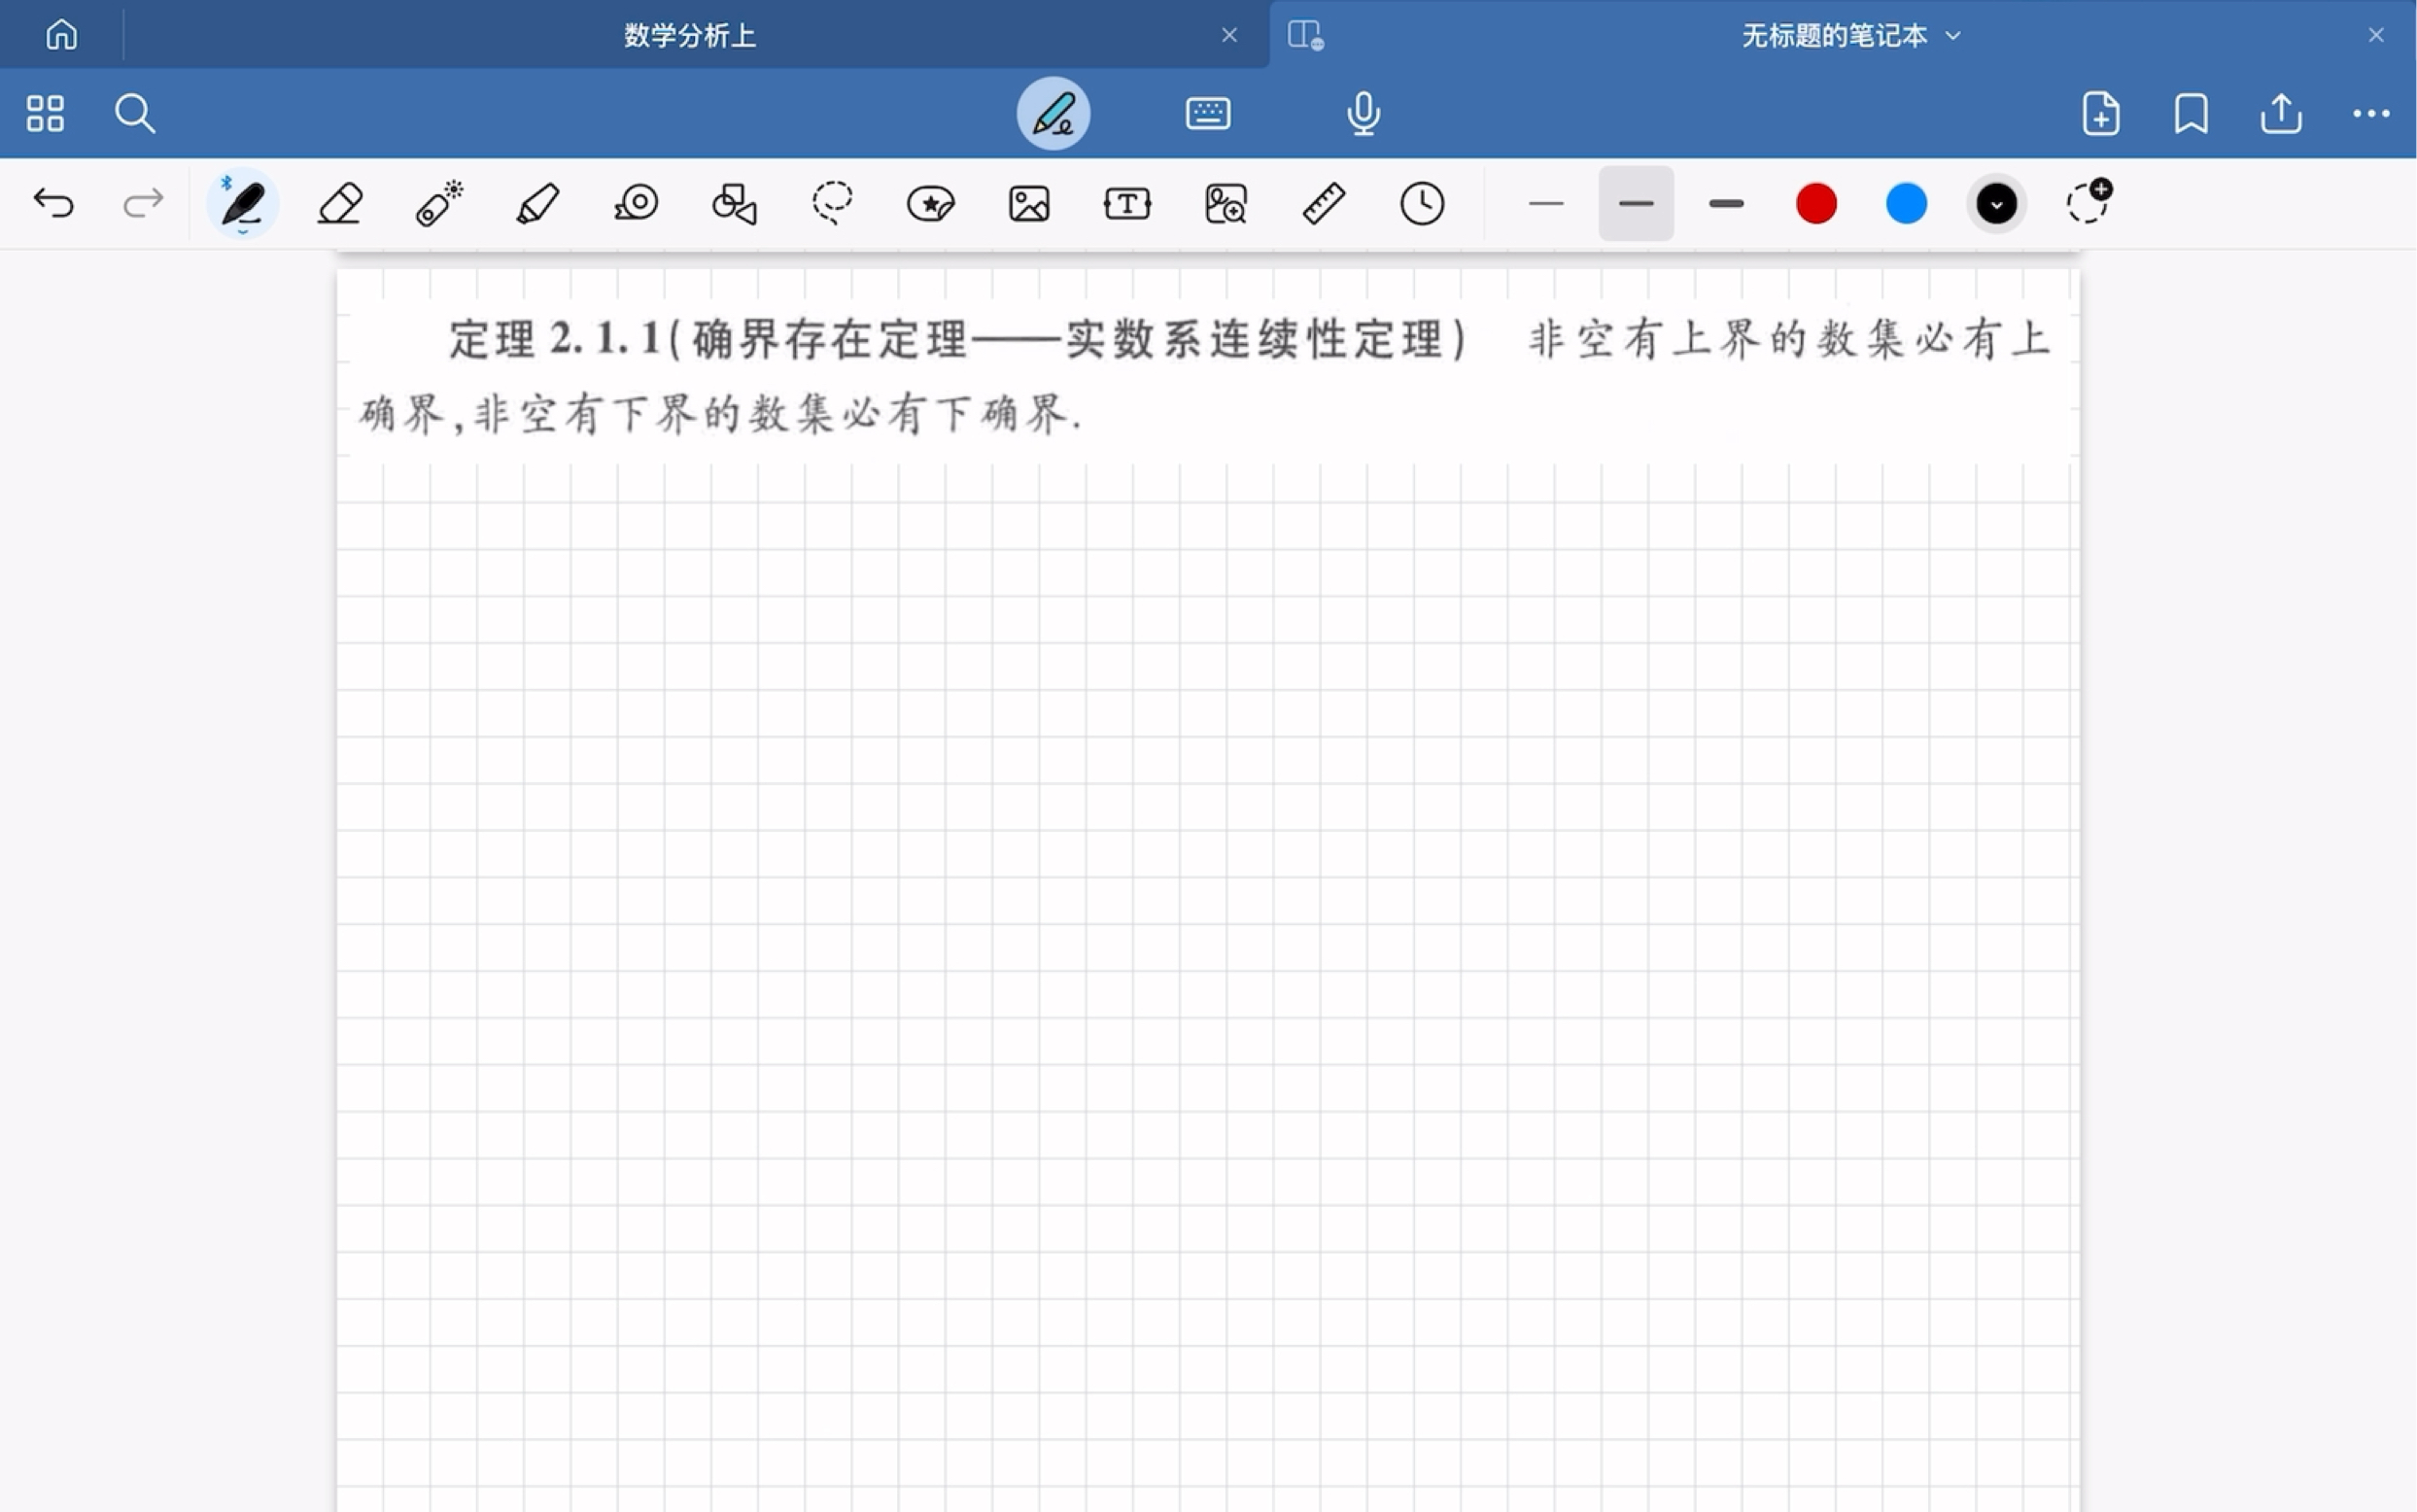Go to the Home library icon
This screenshot has width=2417, height=1512.
point(62,35)
